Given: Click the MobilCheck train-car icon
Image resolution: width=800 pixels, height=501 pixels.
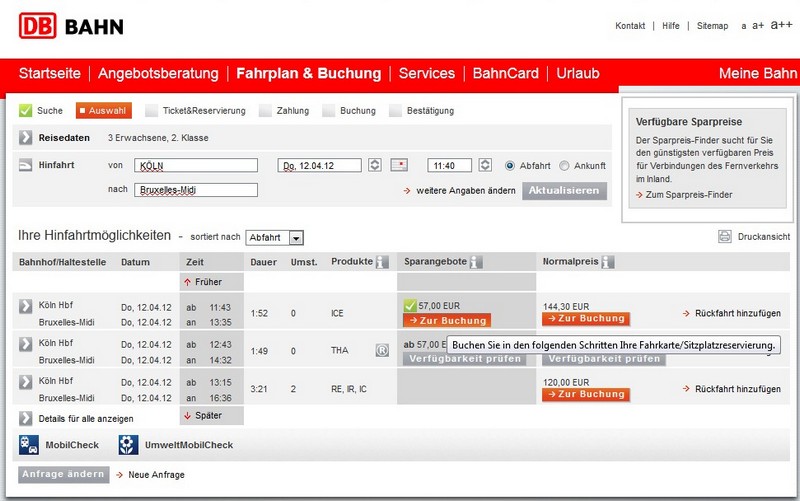Looking at the screenshot, I should tap(29, 444).
